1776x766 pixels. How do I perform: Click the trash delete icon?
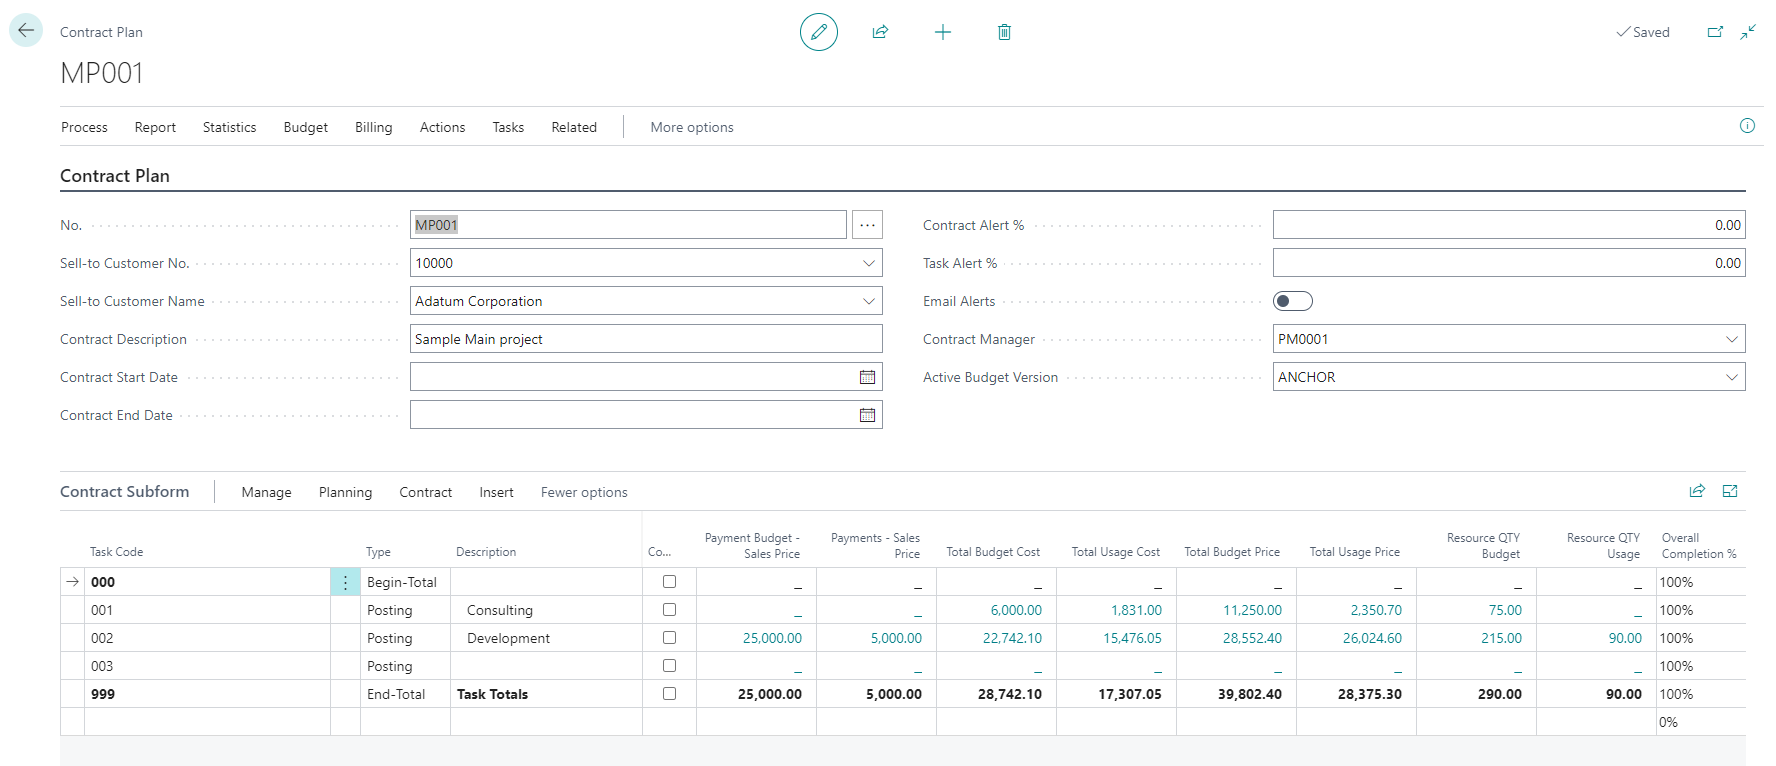pos(1004,32)
